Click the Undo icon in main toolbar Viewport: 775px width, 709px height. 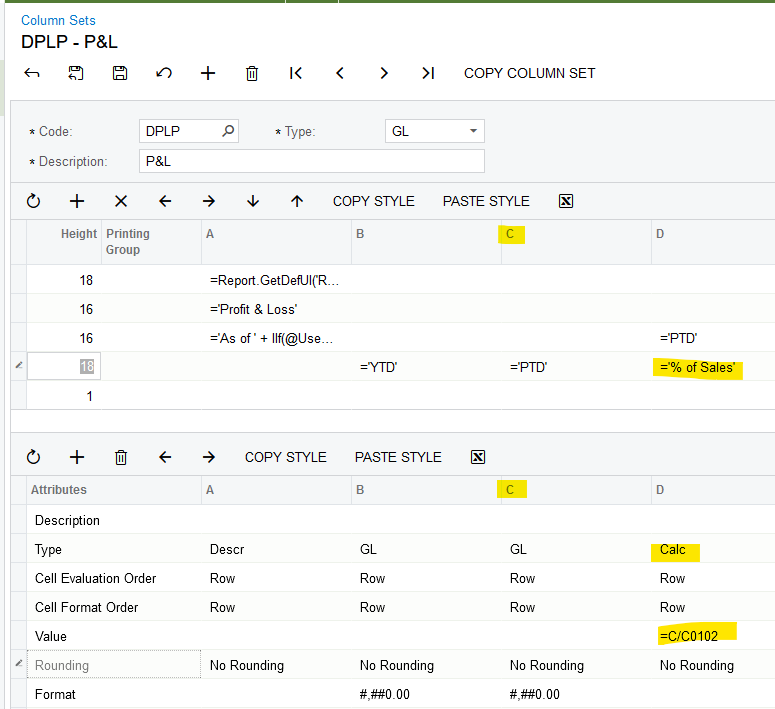pyautogui.click(x=164, y=73)
